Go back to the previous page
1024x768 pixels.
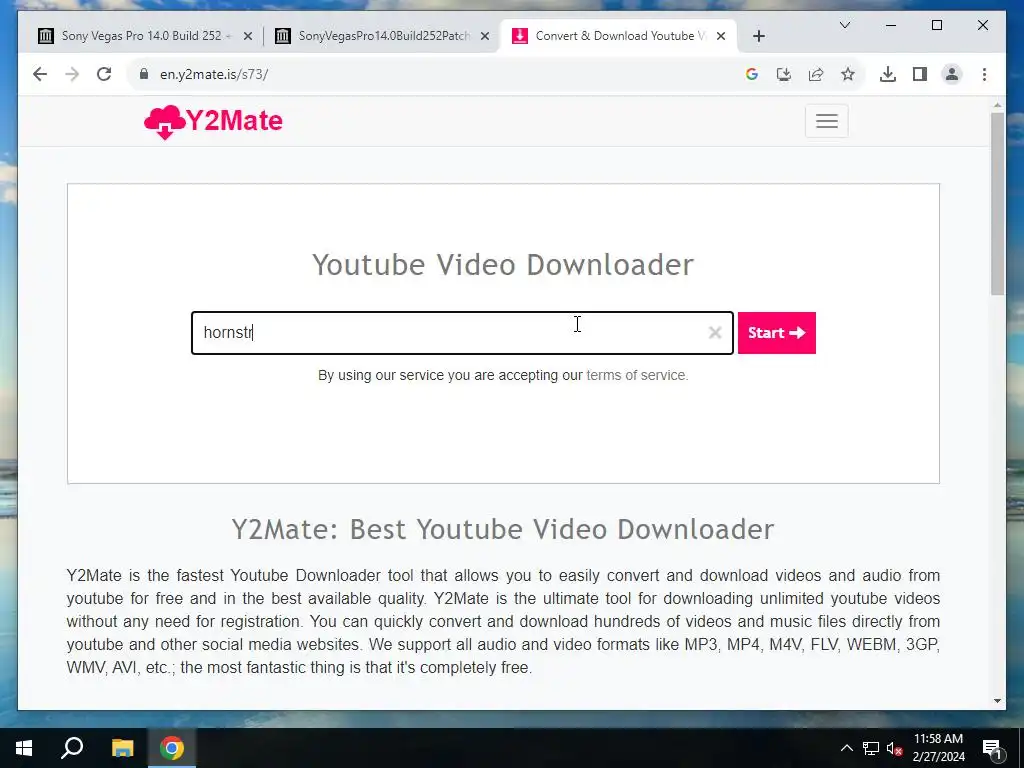point(40,74)
